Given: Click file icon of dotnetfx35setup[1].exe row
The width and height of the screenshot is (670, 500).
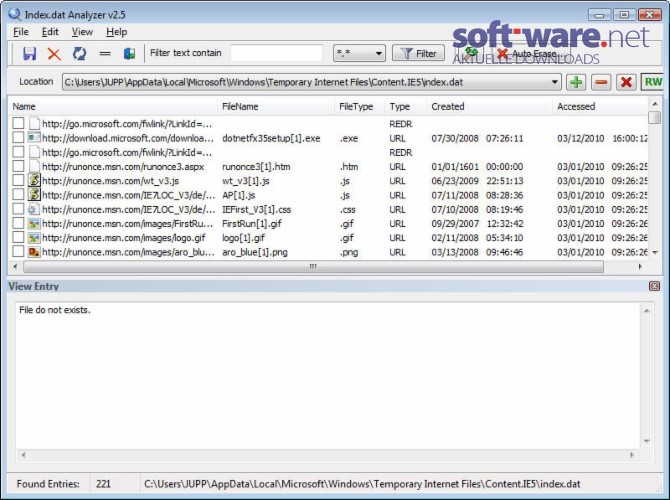Looking at the screenshot, I should click(34, 138).
